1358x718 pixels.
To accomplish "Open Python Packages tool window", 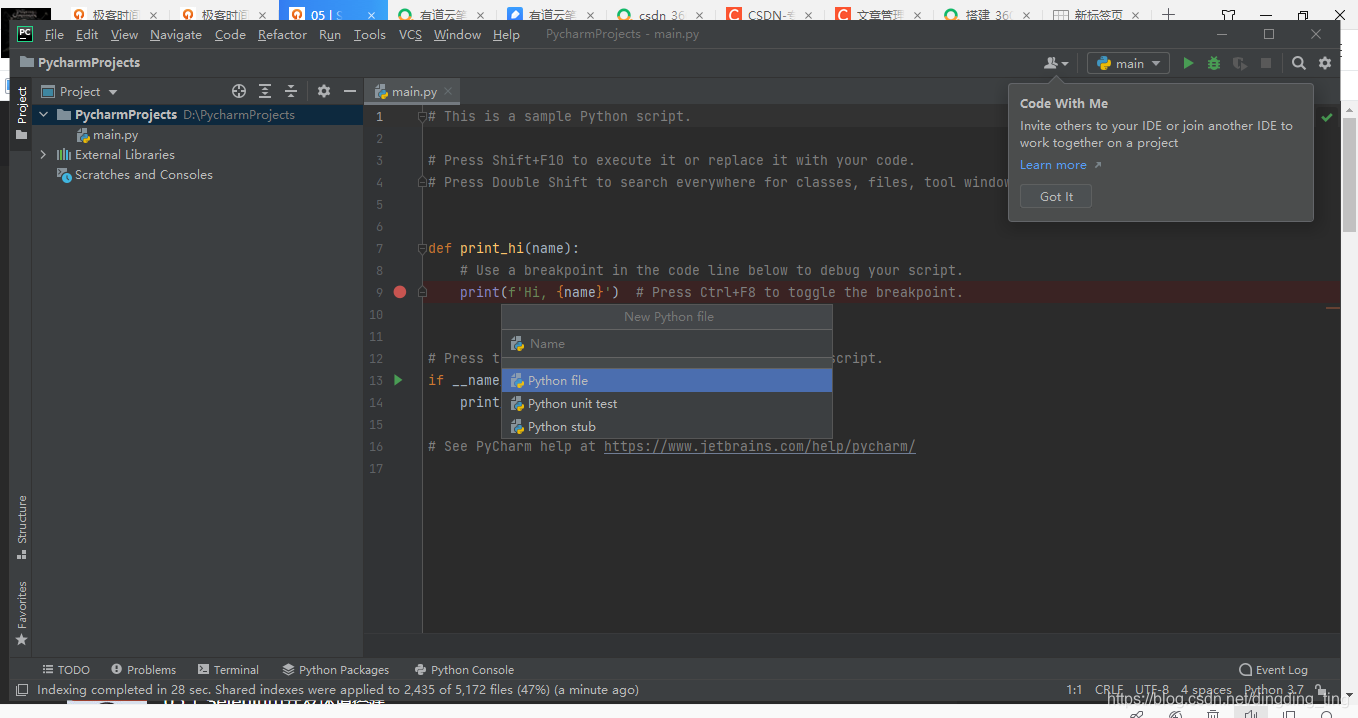I will (x=335, y=670).
